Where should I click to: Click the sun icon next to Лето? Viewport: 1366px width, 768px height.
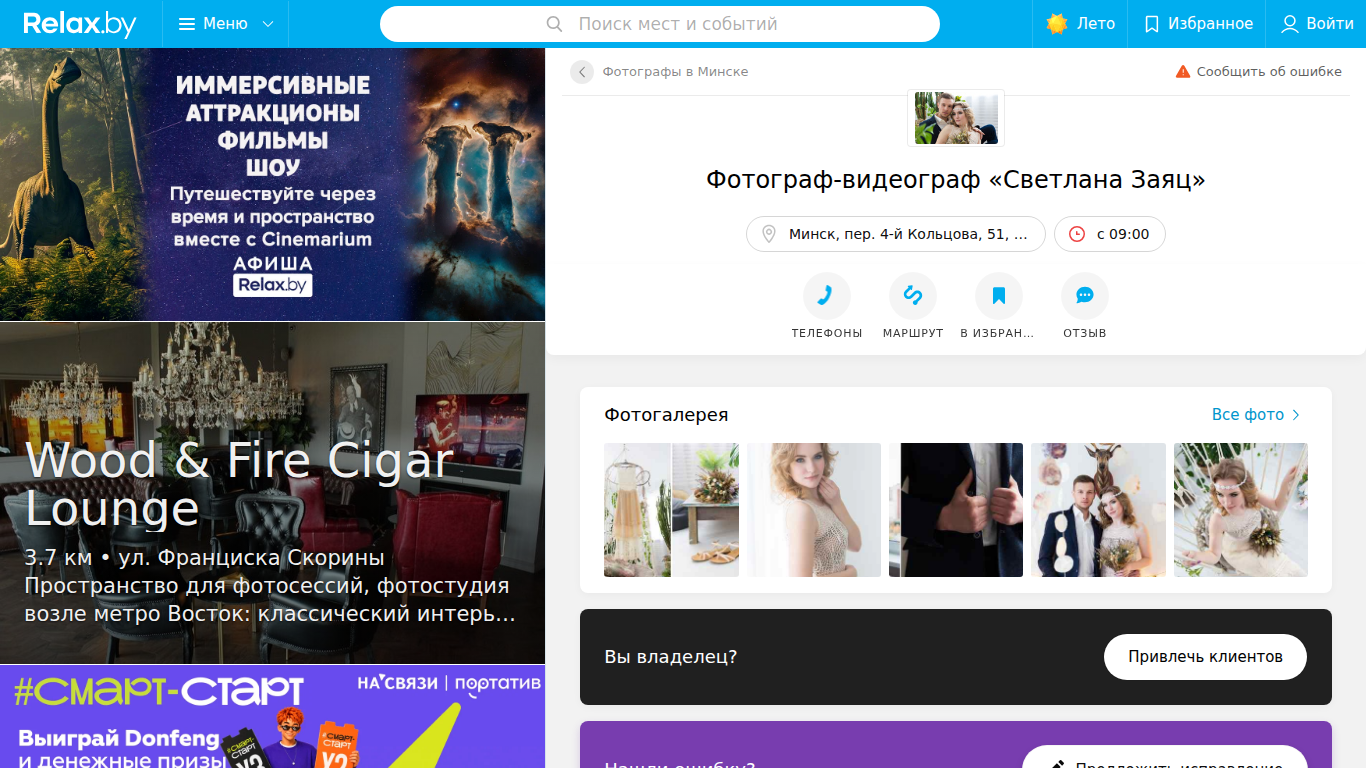tap(1056, 24)
